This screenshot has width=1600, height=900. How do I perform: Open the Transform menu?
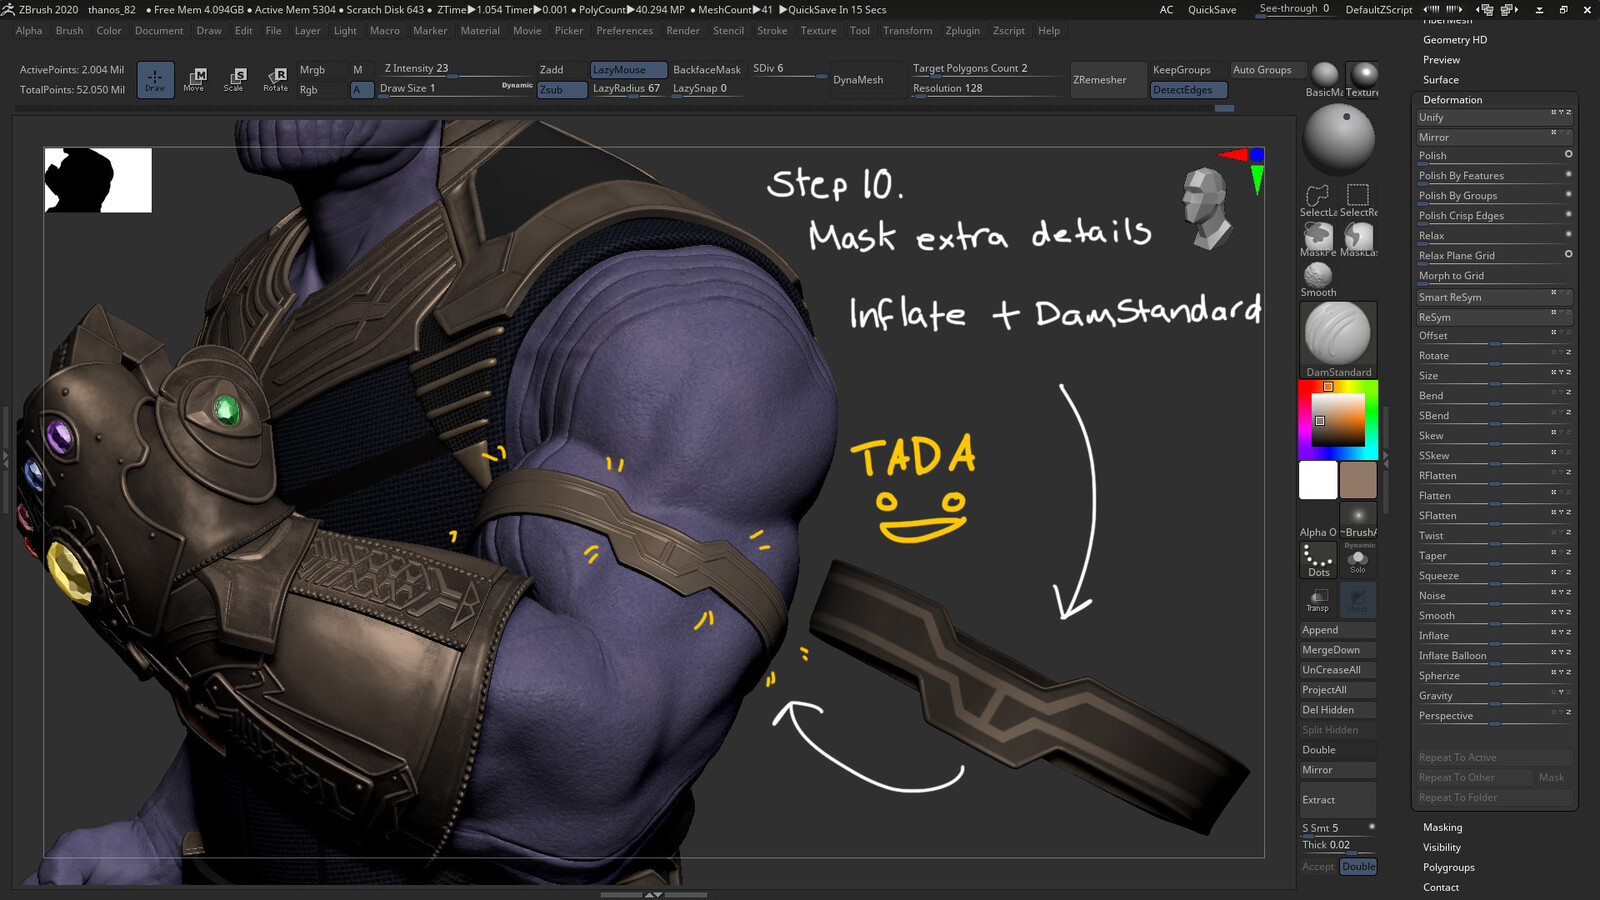pyautogui.click(x=907, y=31)
